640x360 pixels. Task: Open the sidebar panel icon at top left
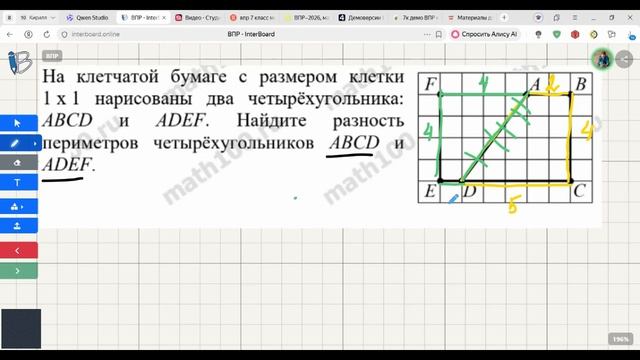(9, 18)
